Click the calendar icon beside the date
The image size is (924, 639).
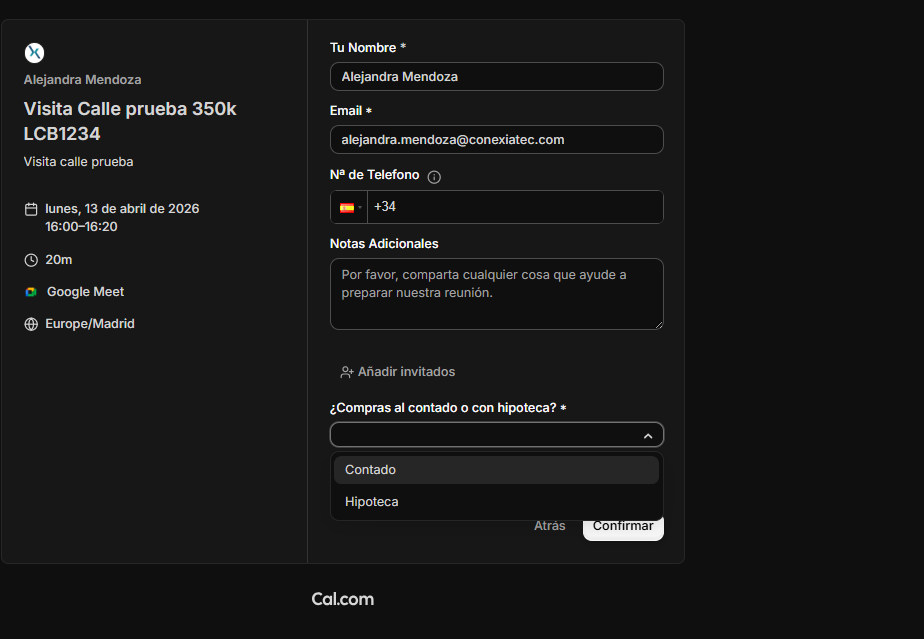pyautogui.click(x=31, y=209)
